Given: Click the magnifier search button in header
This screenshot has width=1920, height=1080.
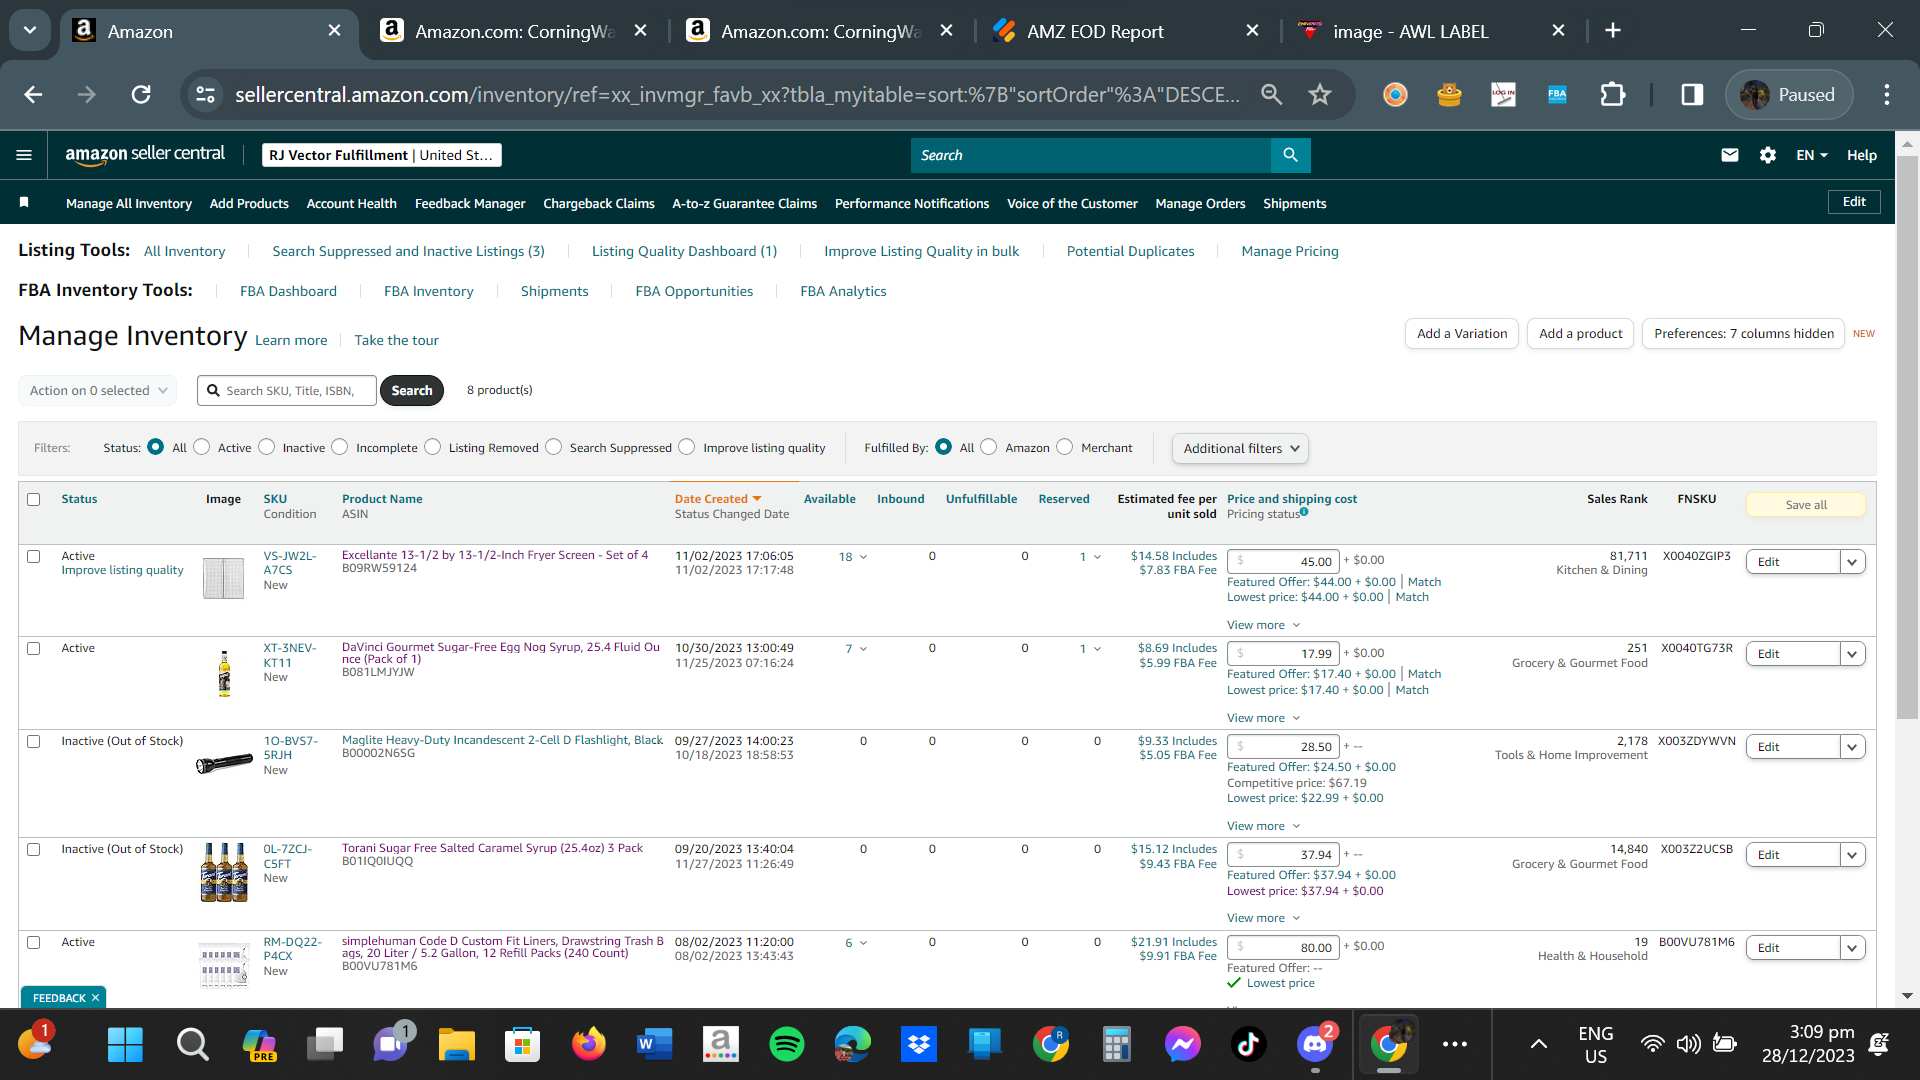Looking at the screenshot, I should click(x=1290, y=155).
